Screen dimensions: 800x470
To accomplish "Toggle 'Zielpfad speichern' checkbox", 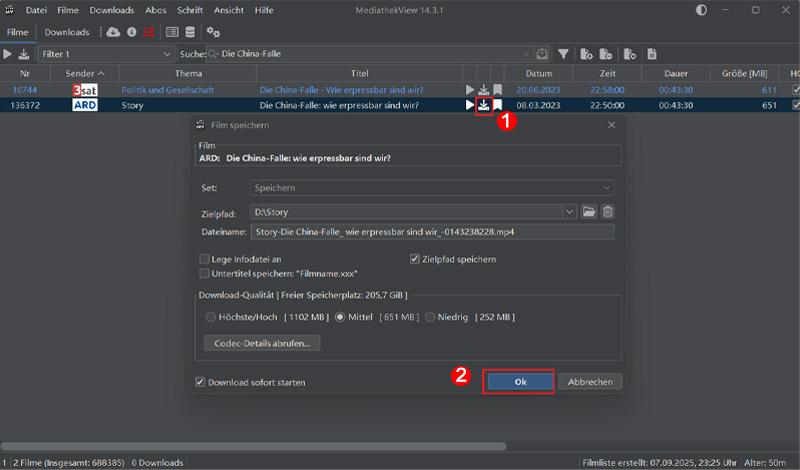I will click(x=414, y=259).
